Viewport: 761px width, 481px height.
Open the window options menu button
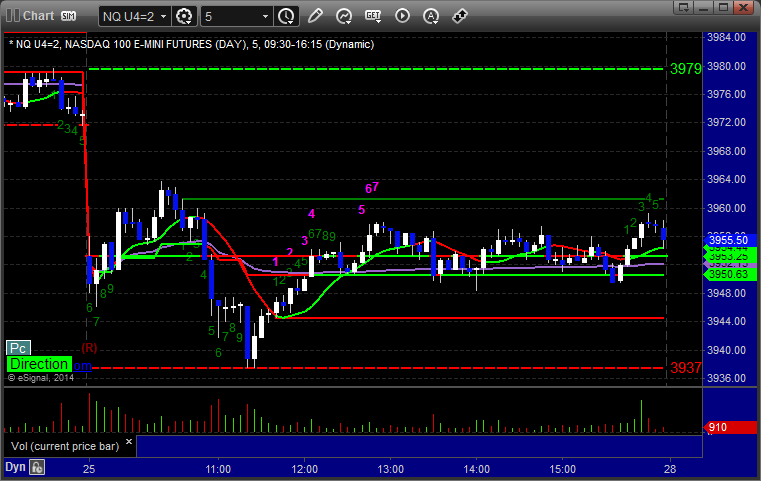point(684,7)
